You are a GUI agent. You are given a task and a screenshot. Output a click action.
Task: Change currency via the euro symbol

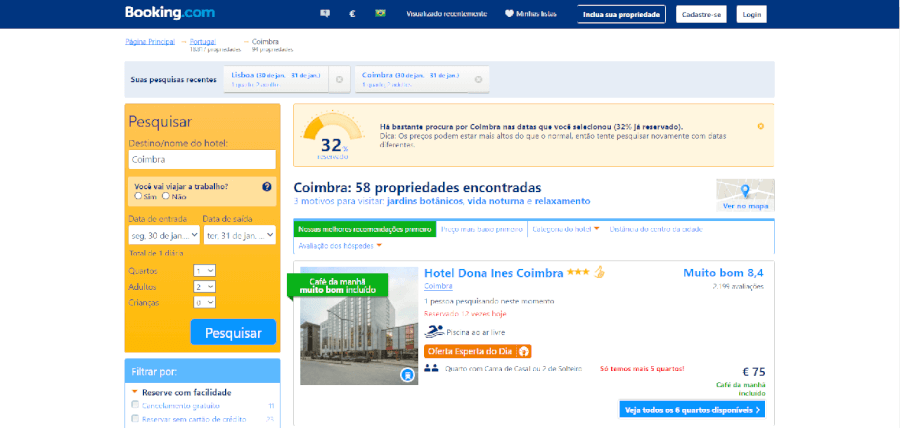click(352, 14)
